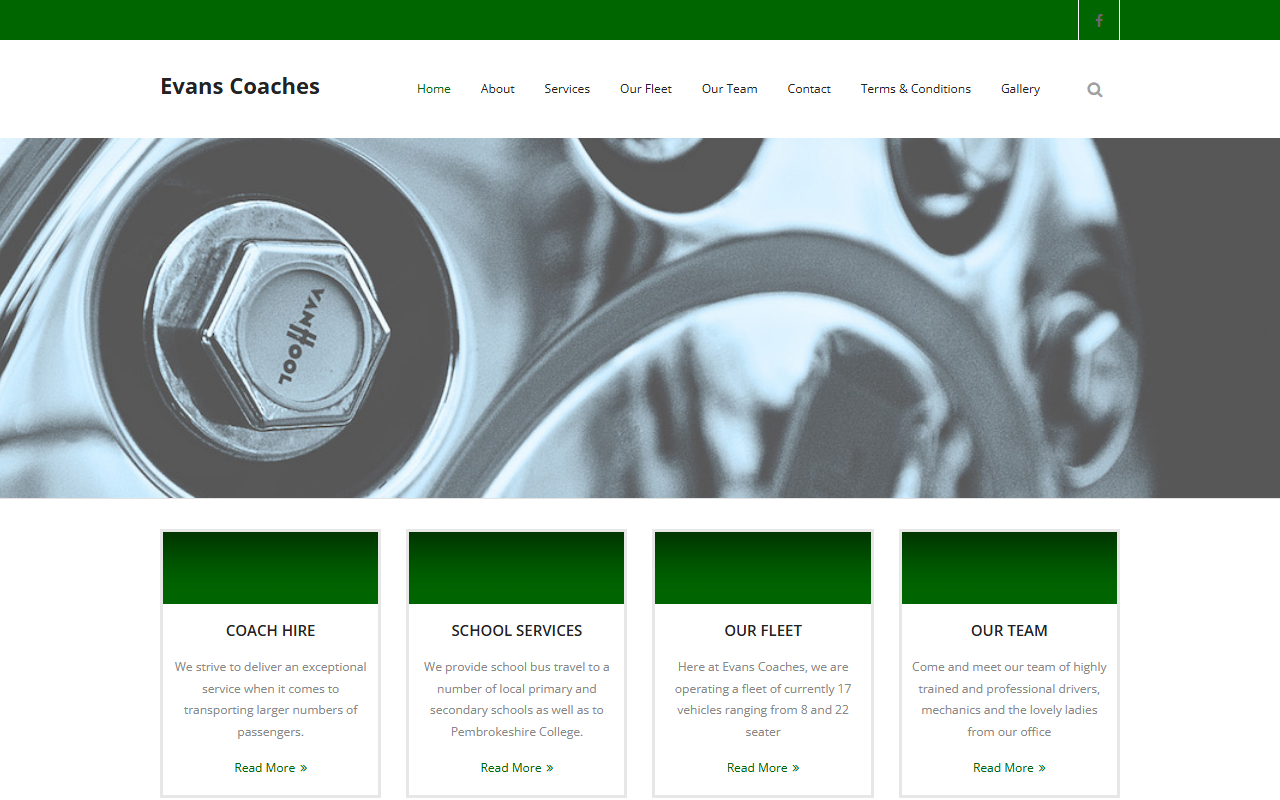This screenshot has height=800, width=1280.
Task: Read More under School Services
Action: coord(517,768)
